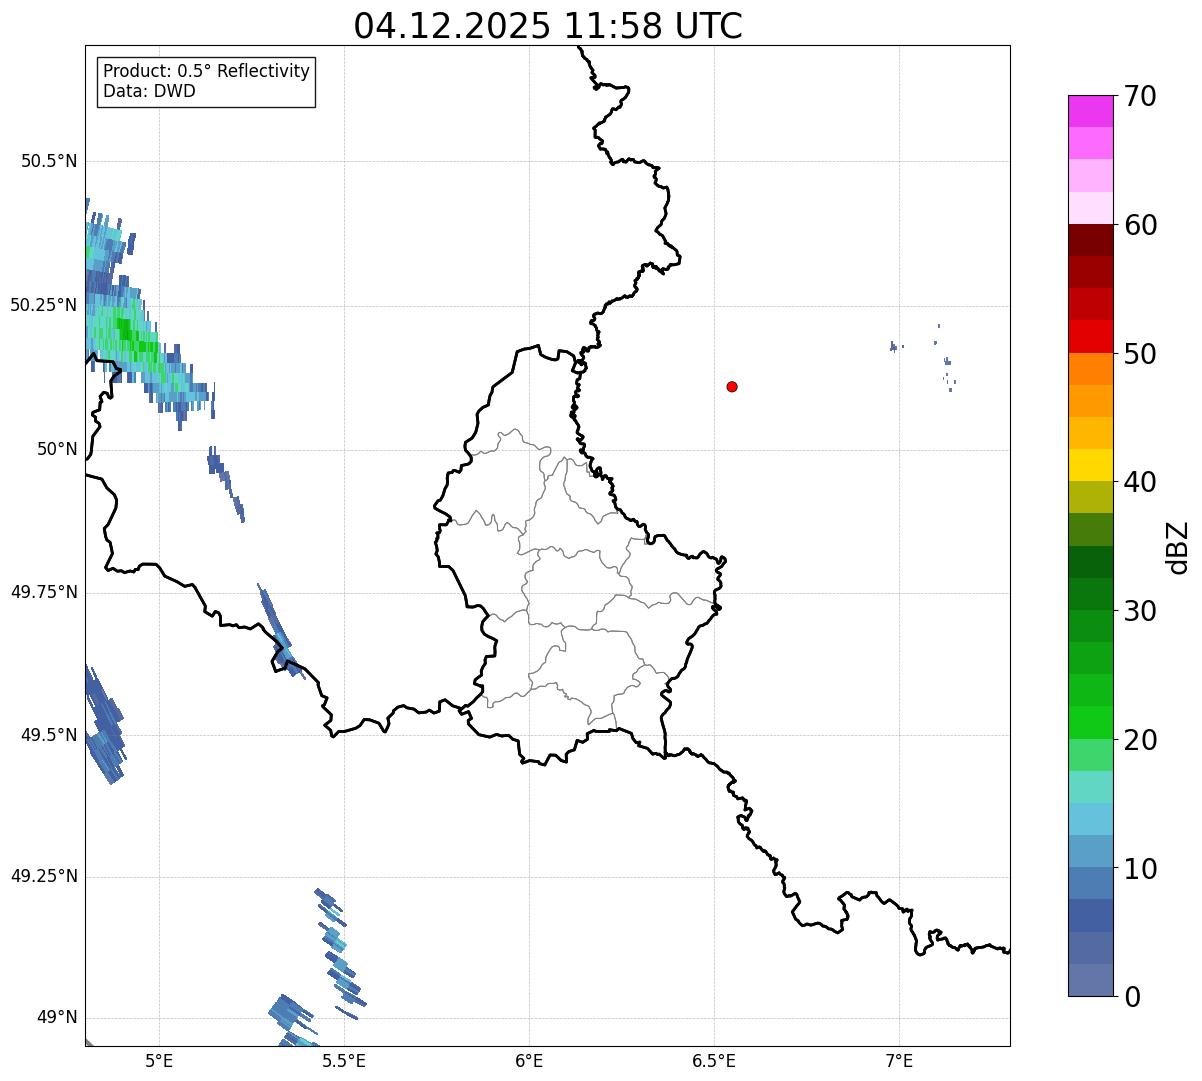
Task: Click the 50.25°N latitude label
Action: click(x=44, y=305)
